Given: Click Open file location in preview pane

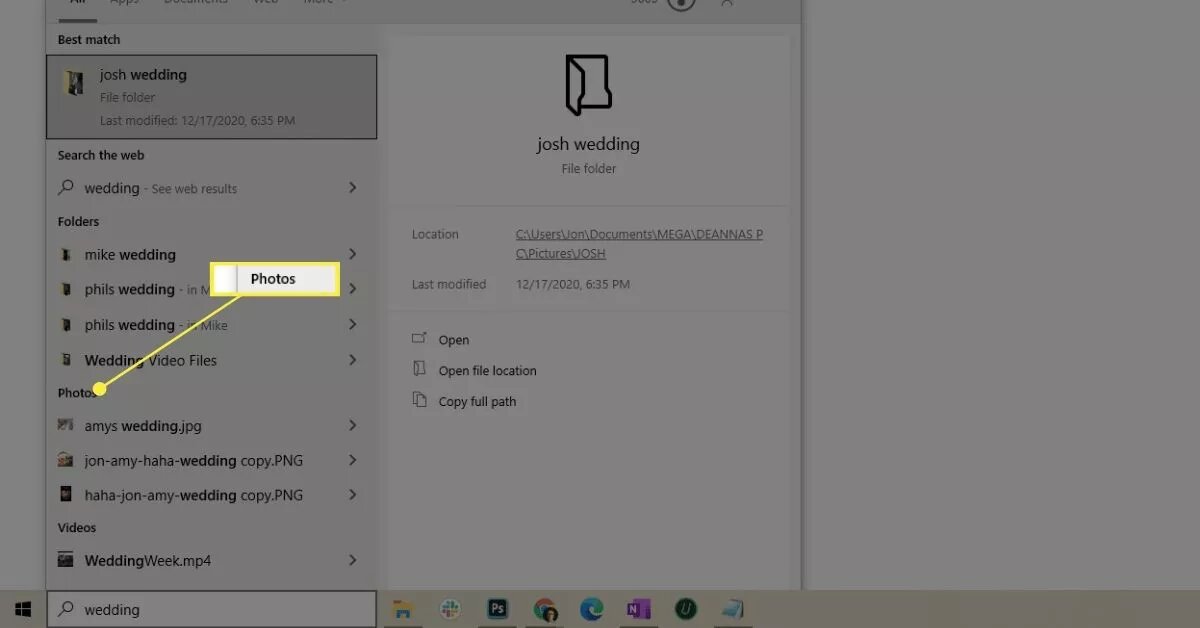Looking at the screenshot, I should click(488, 370).
